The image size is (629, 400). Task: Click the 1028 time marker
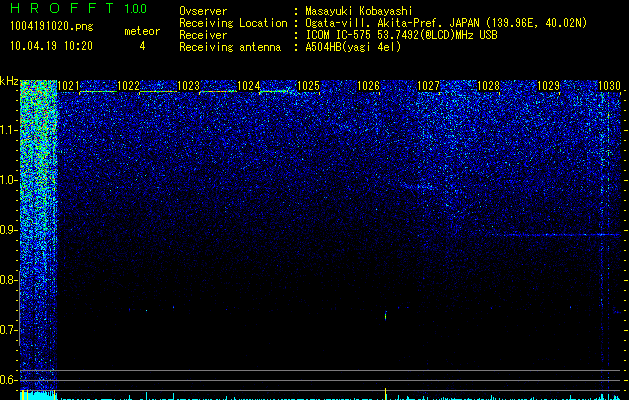tap(489, 86)
